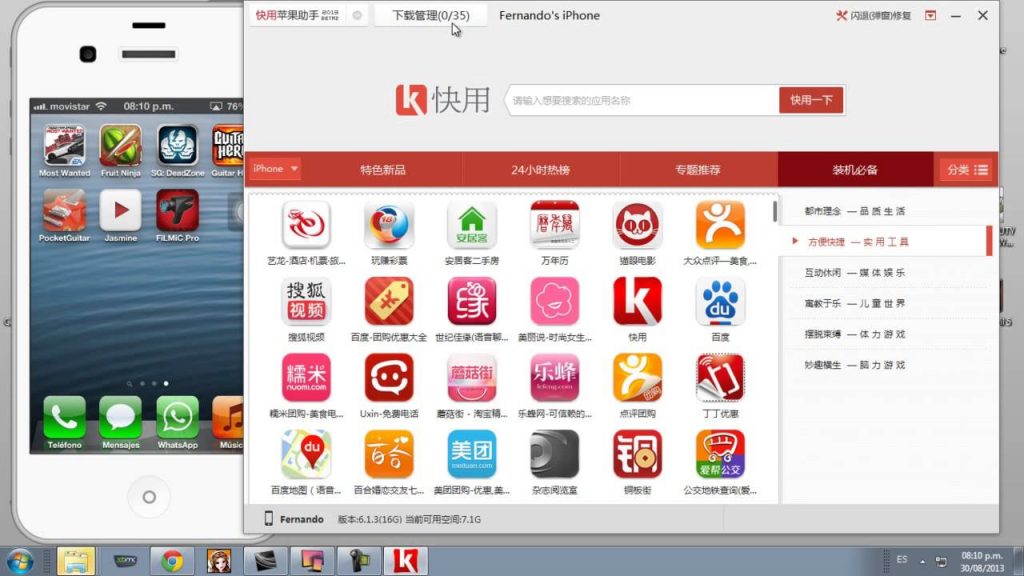Open Chrome from the Windows taskbar
1024x576 pixels.
click(172, 561)
